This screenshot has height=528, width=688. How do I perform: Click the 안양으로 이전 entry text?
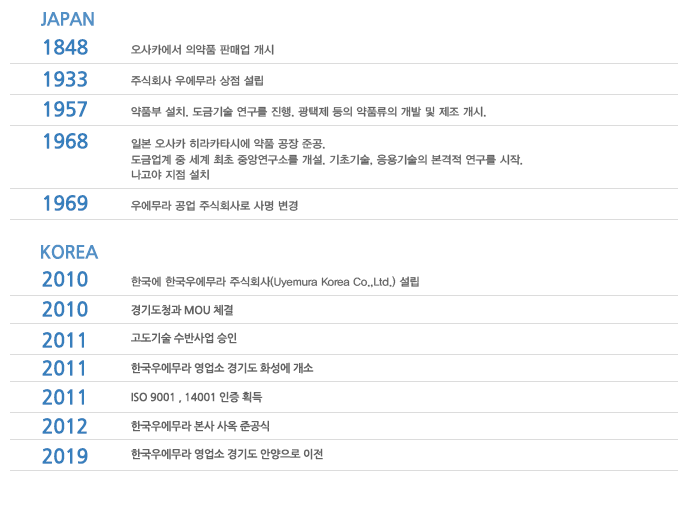tap(227, 454)
